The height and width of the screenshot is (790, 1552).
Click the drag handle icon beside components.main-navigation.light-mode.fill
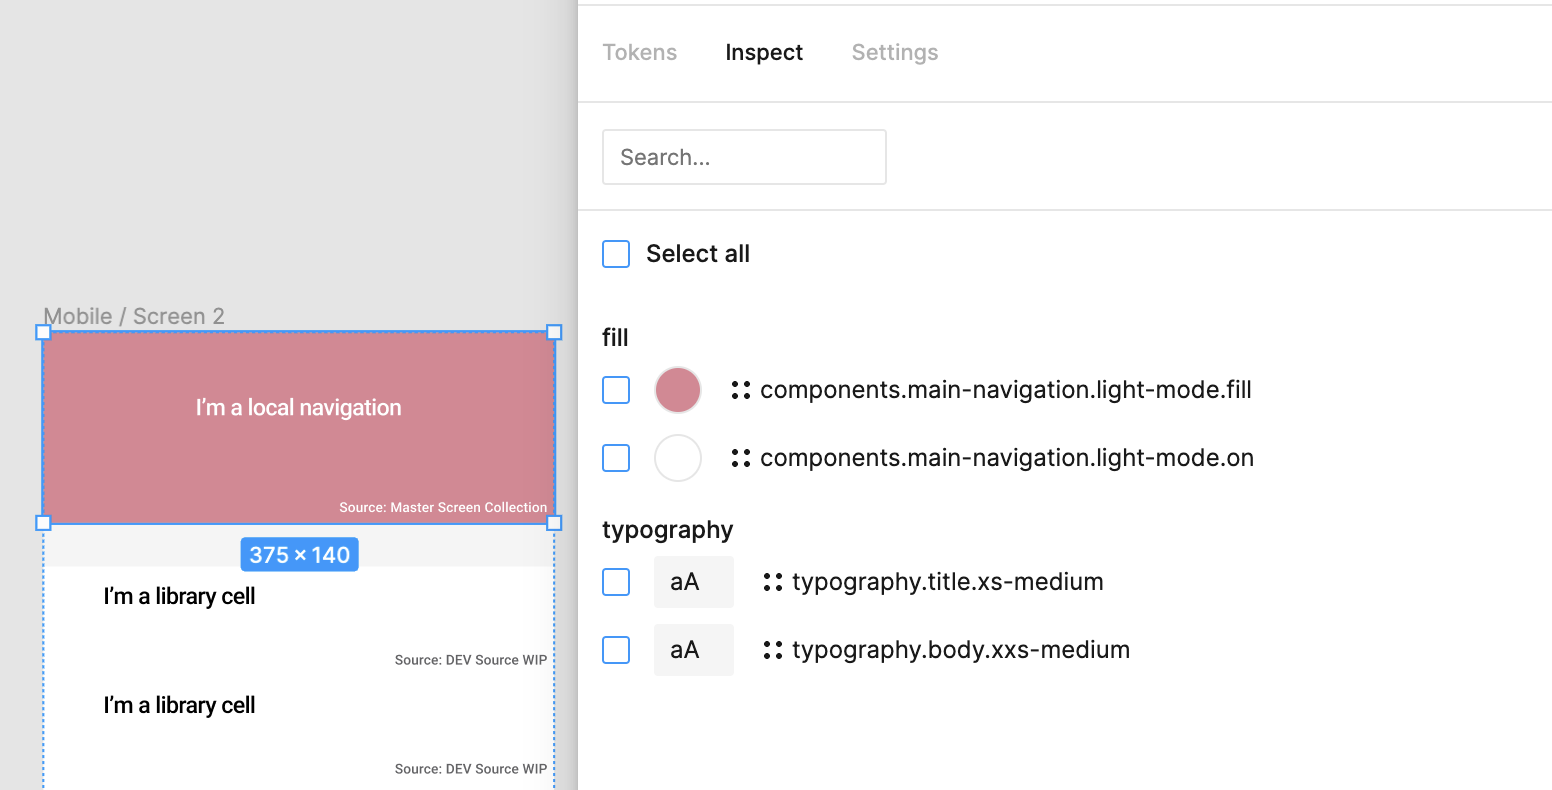[740, 390]
